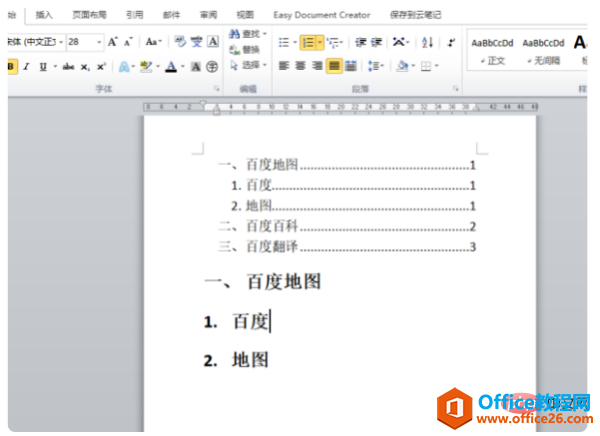This screenshot has width=600, height=436.
Task: Click the Enclose Characters icon
Action: 212,67
